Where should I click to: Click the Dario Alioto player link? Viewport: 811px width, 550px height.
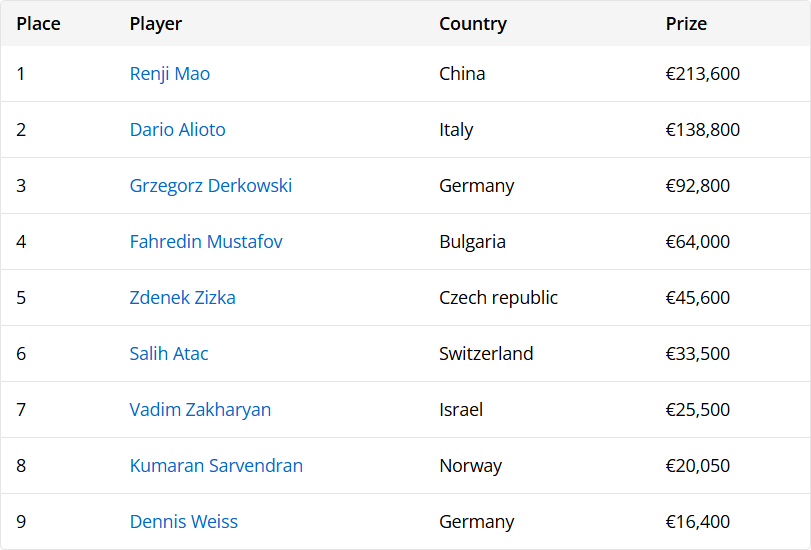177,130
